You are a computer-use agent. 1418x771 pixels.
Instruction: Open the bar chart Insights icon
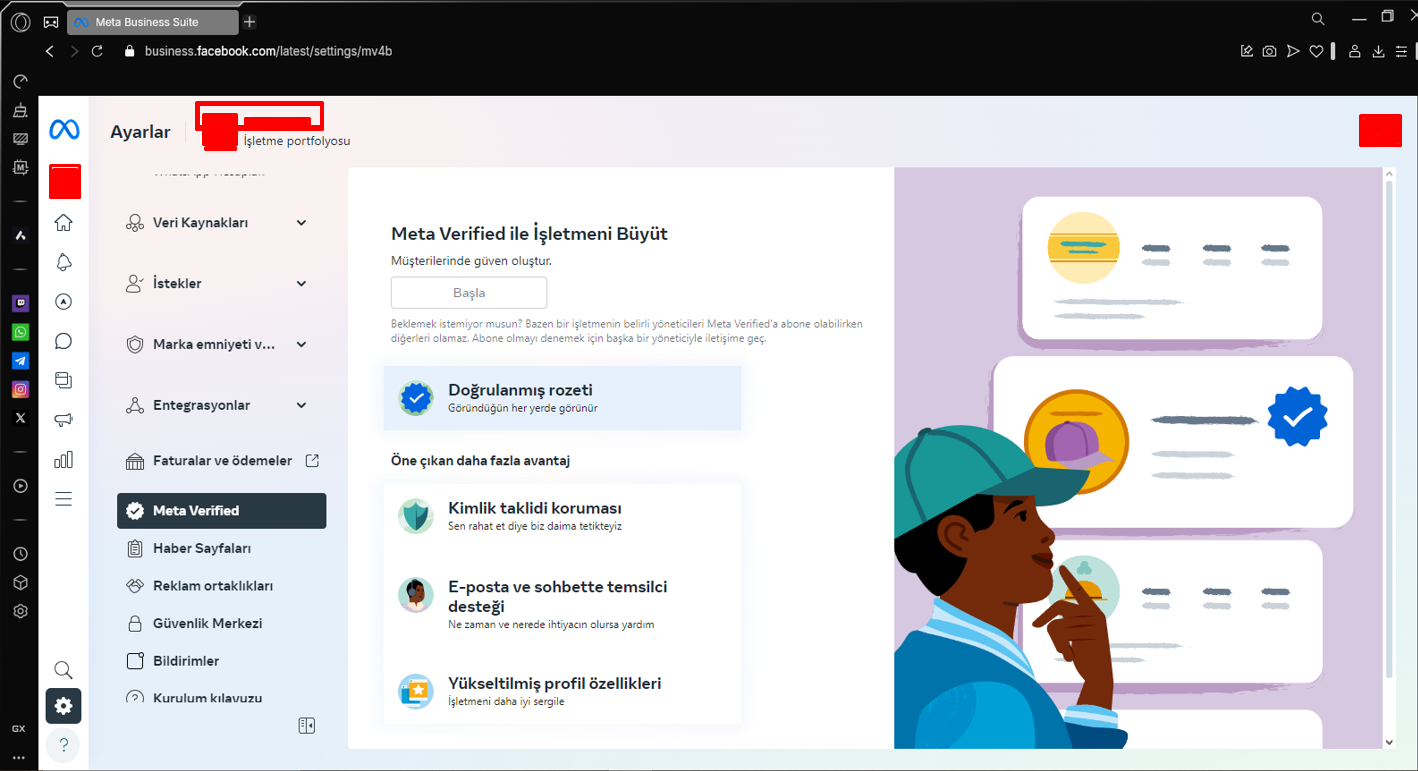pyautogui.click(x=63, y=459)
